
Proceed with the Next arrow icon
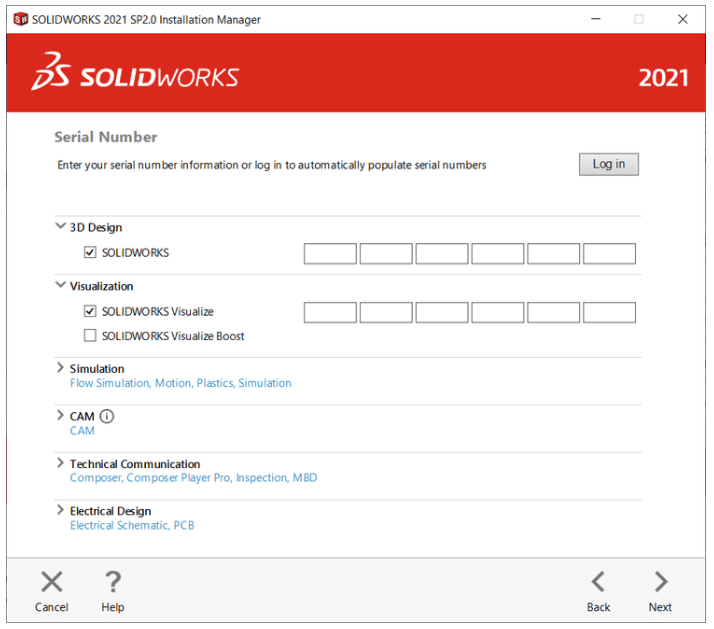661,582
